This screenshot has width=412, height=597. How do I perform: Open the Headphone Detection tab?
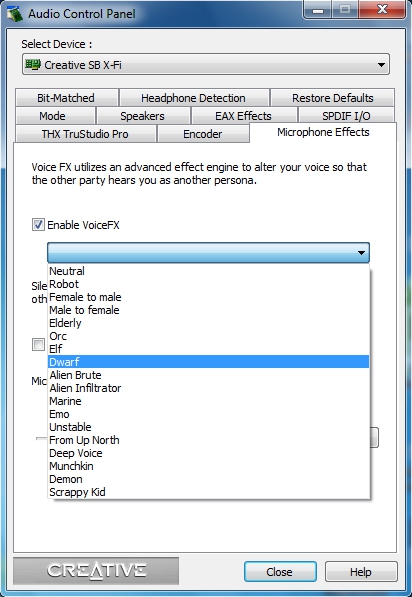coord(193,98)
